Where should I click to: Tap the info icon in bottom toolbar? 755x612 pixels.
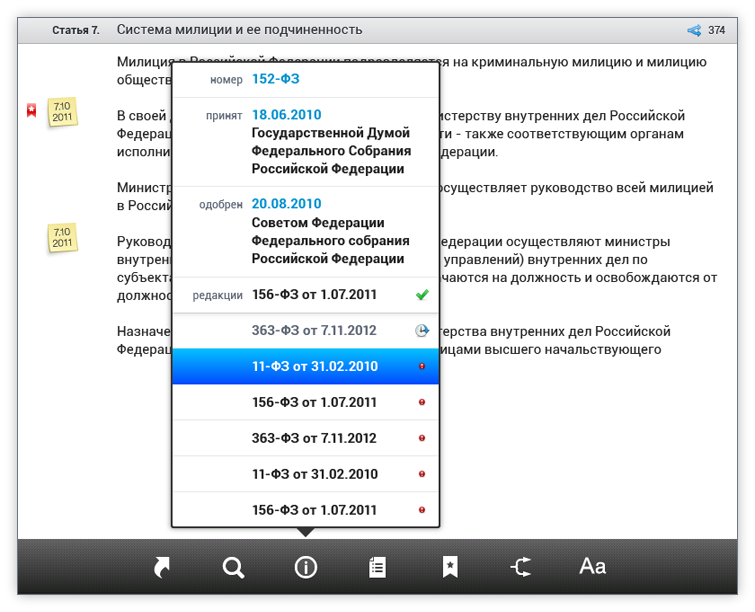pyautogui.click(x=306, y=567)
